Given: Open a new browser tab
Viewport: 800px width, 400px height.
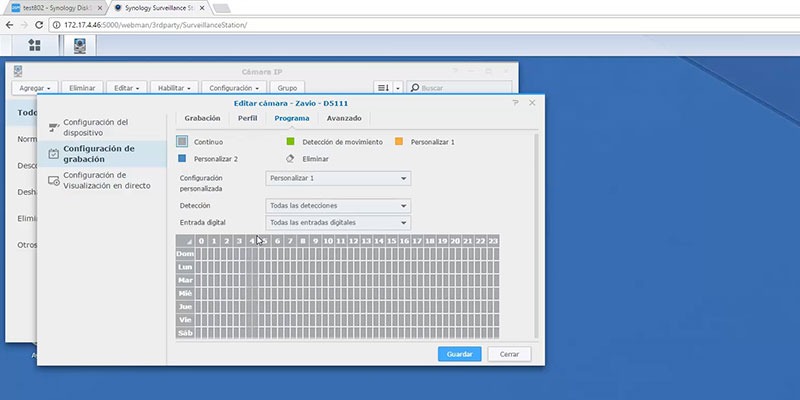Looking at the screenshot, I should click(x=221, y=8).
